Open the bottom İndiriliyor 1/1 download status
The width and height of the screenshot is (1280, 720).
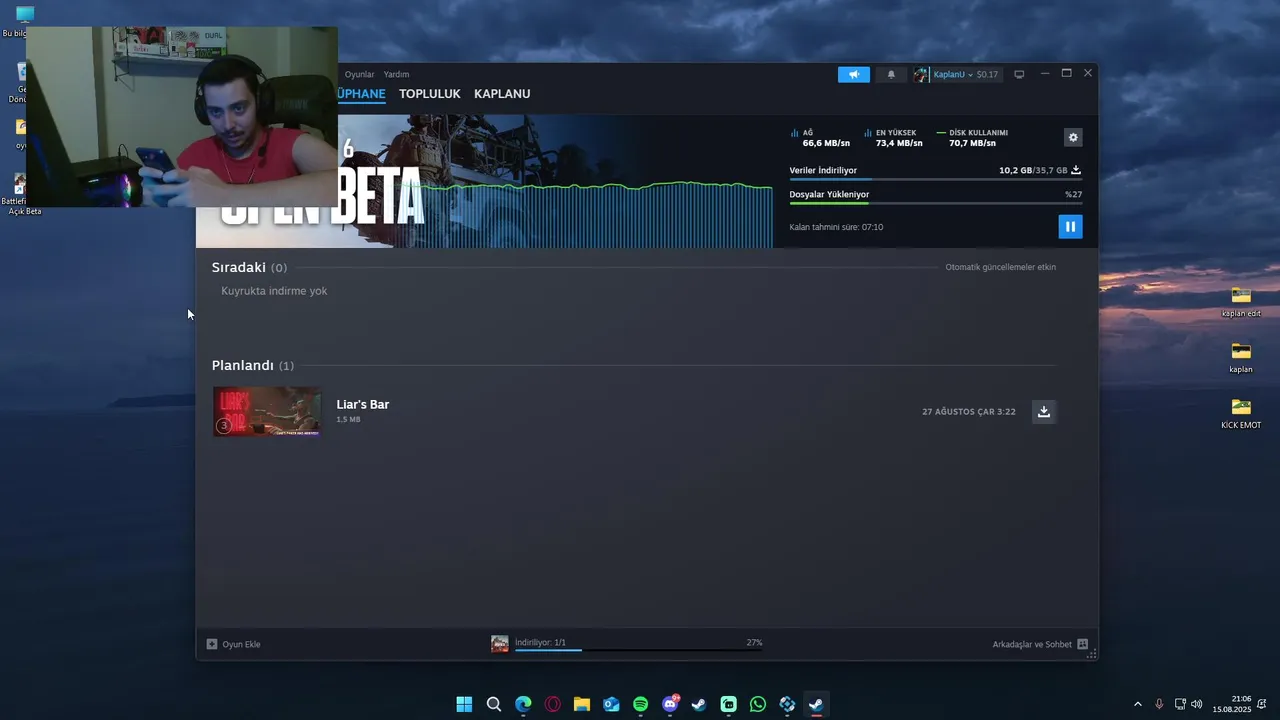coord(541,643)
